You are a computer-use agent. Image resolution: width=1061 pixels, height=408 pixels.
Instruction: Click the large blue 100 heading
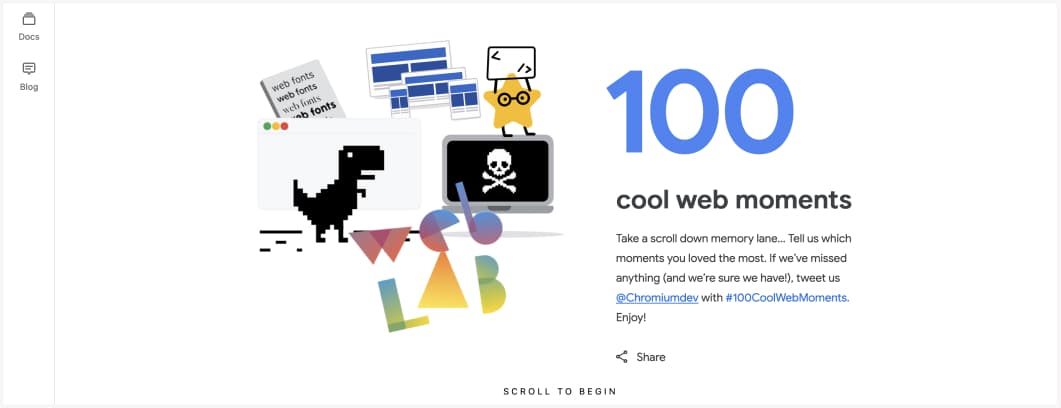700,111
